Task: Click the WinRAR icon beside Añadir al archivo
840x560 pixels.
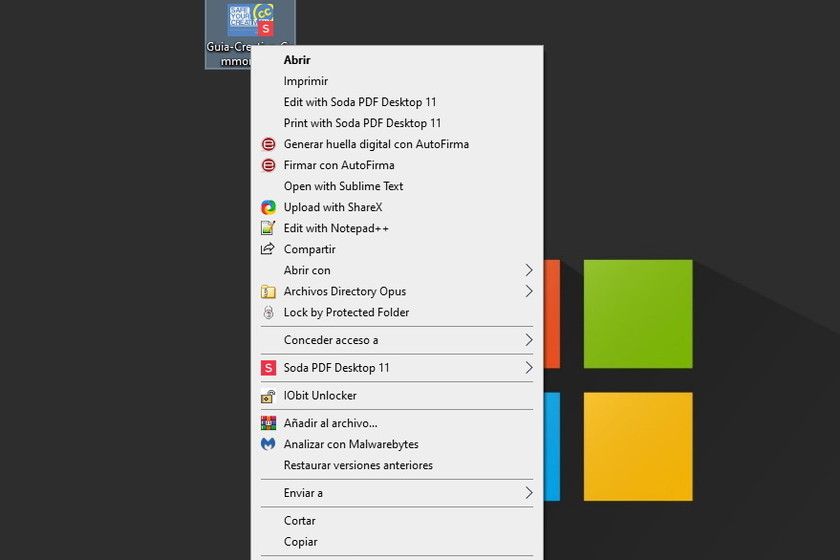Action: point(268,423)
